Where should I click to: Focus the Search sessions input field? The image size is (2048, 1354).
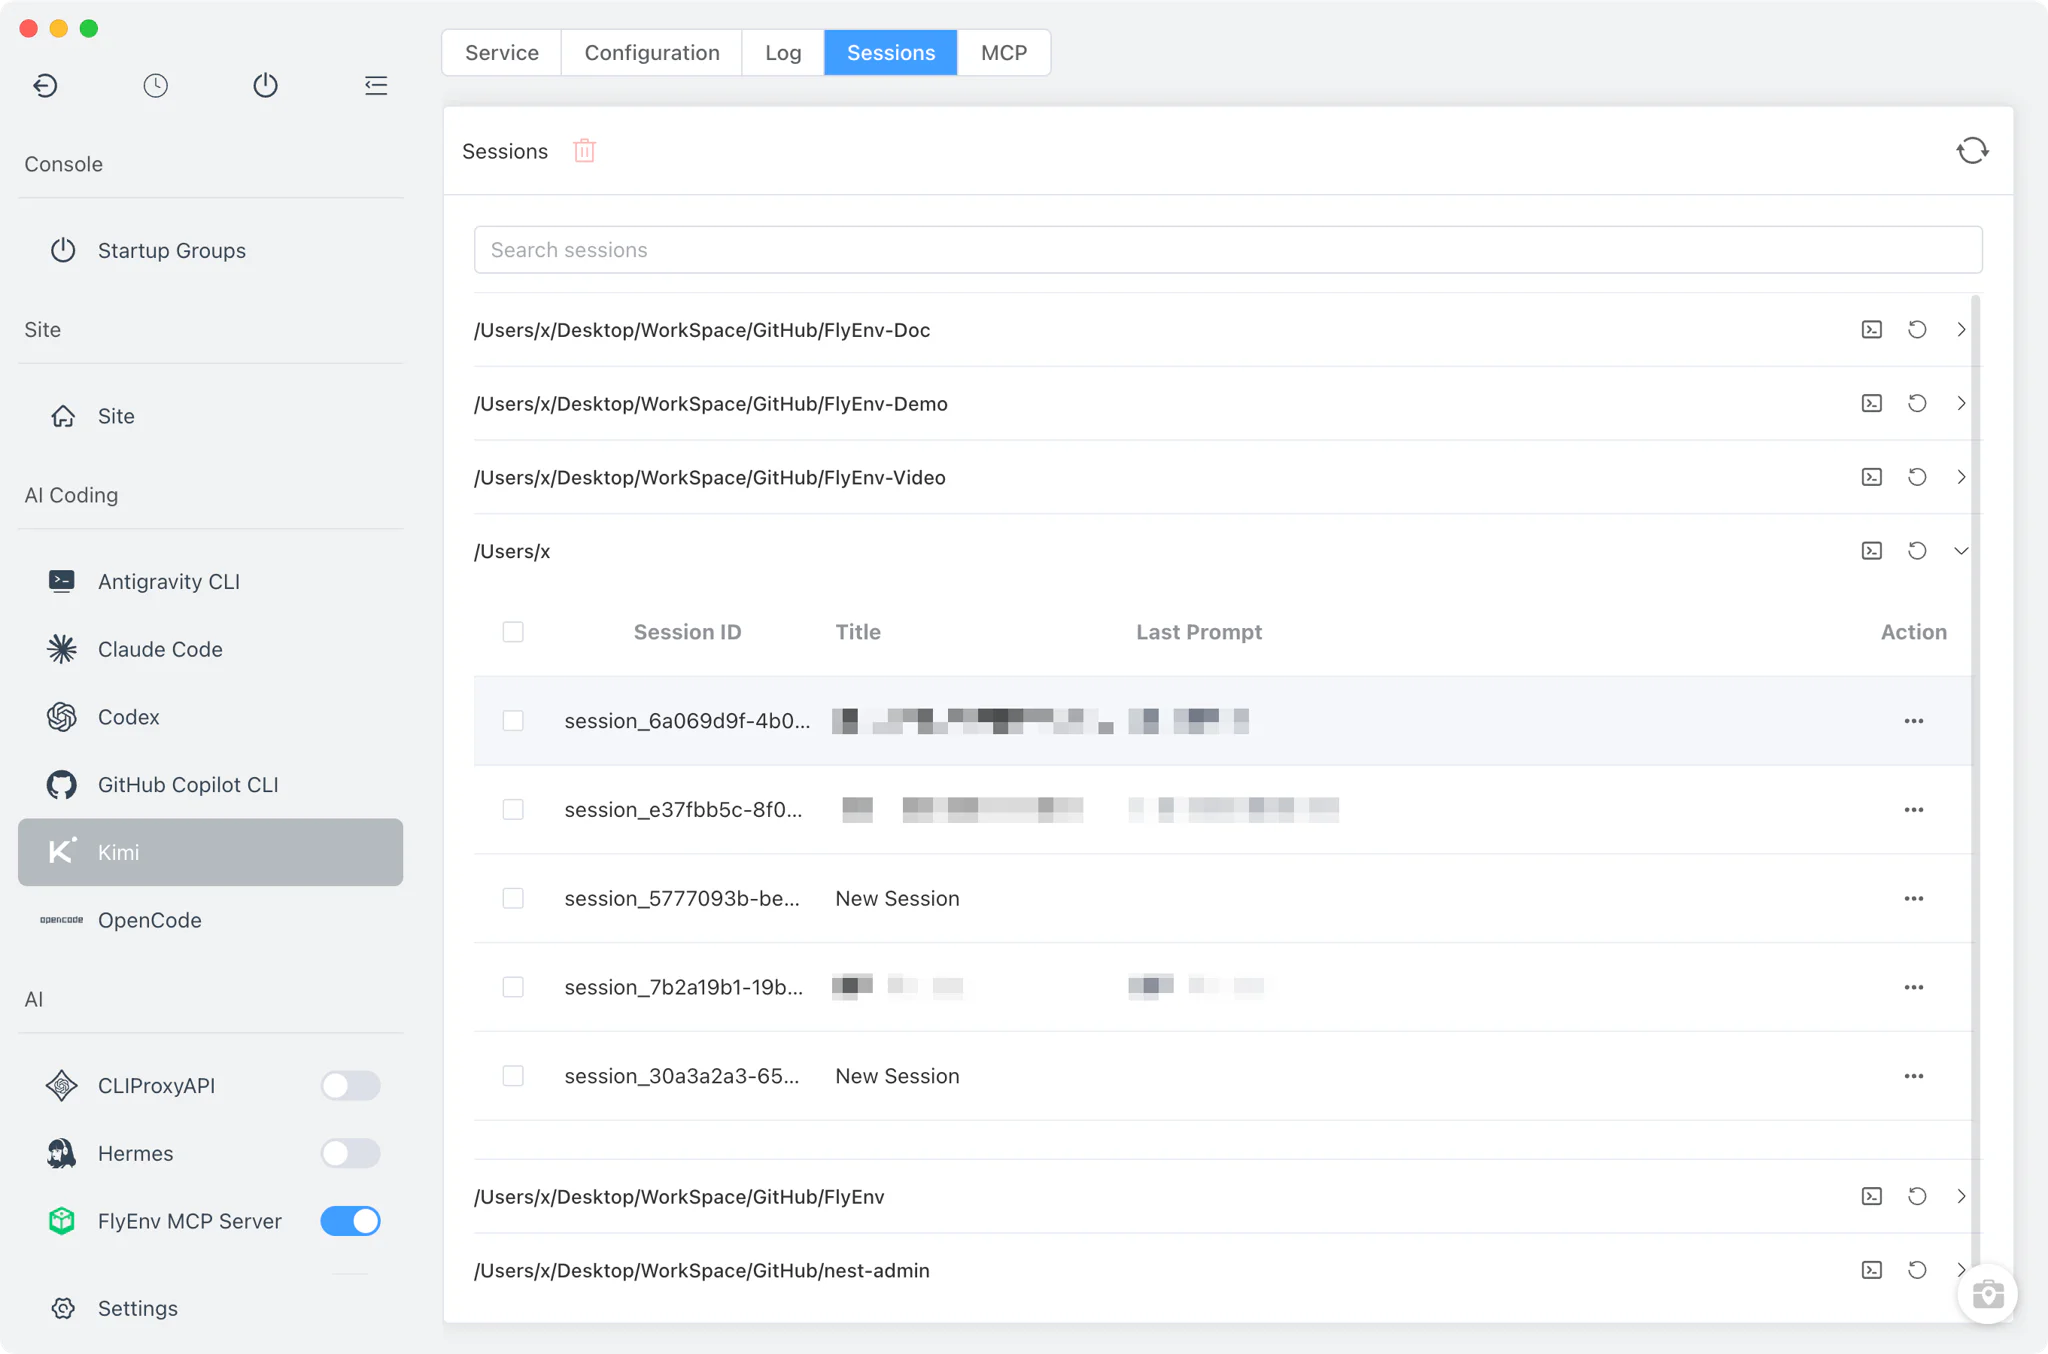pyautogui.click(x=1228, y=250)
